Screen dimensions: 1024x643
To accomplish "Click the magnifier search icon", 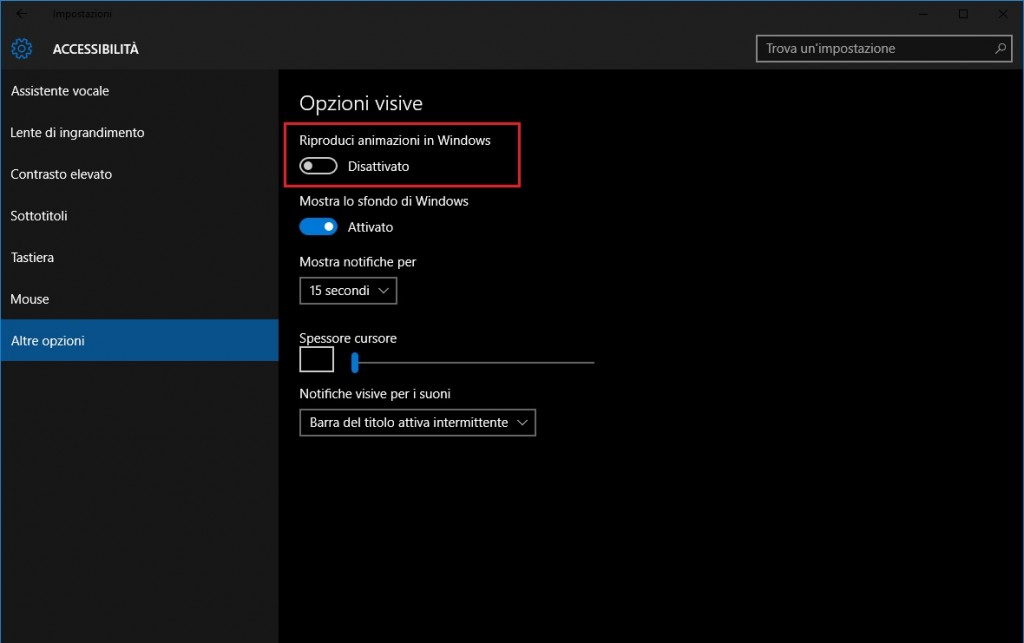I will click(x=1000, y=48).
